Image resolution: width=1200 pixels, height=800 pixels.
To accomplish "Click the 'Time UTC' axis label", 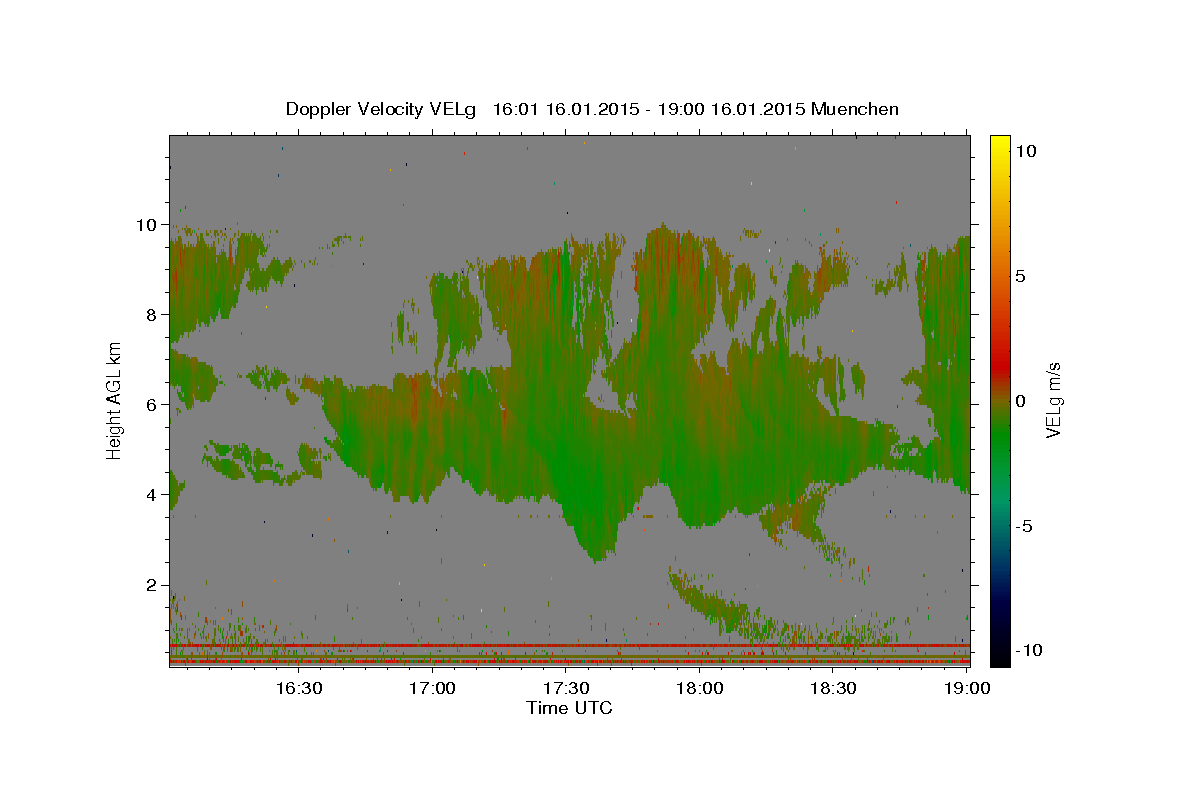I will coord(569,708).
